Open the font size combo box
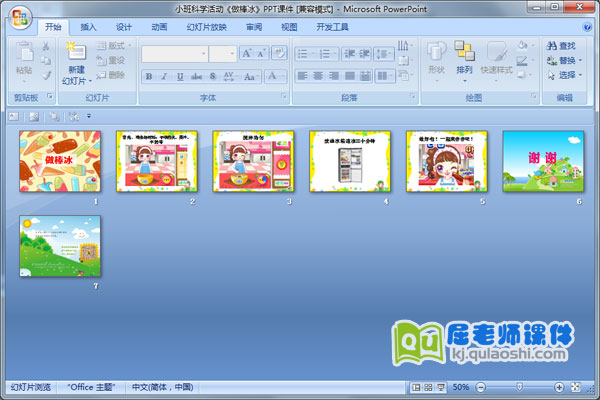 pyautogui.click(x=223, y=54)
